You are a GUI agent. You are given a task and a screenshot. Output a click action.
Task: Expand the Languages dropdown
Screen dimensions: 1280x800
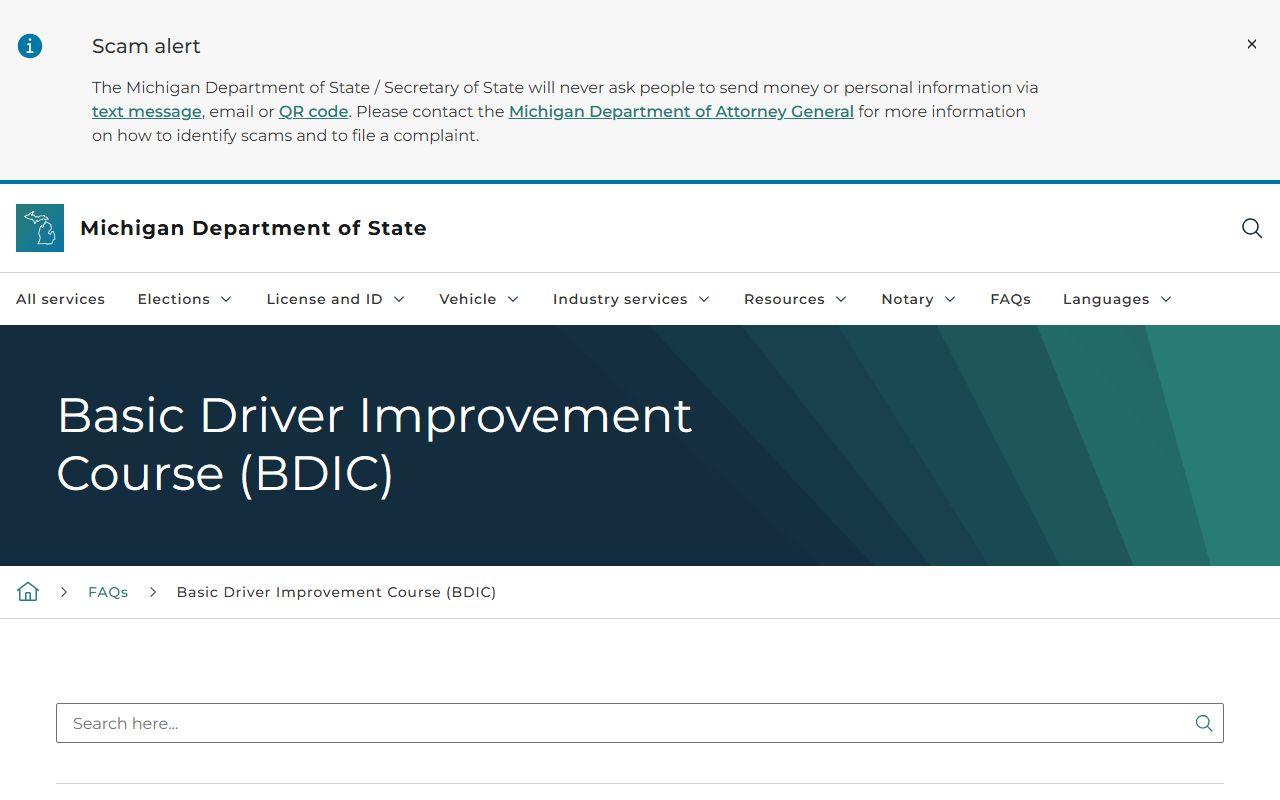click(1118, 299)
